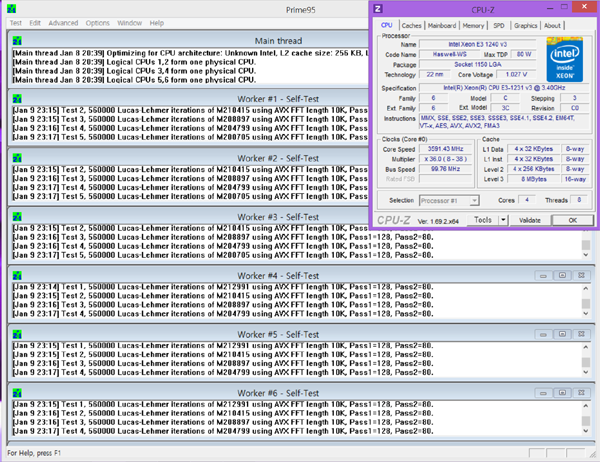Click the Worker #5 window icon
The width and height of the screenshot is (600, 462).
(x=17, y=335)
